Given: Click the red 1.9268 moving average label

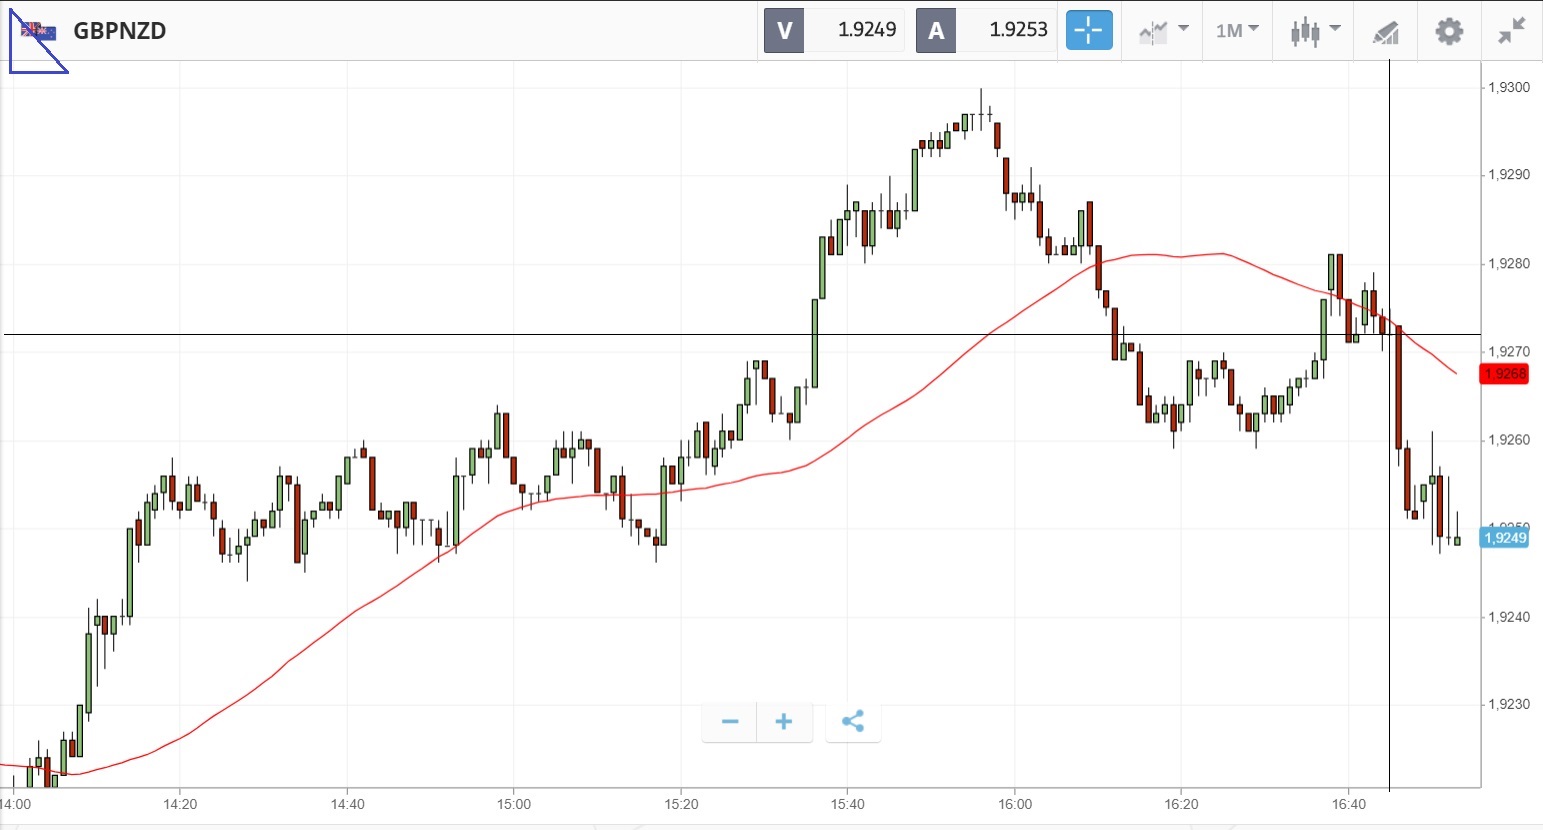Looking at the screenshot, I should (x=1505, y=374).
